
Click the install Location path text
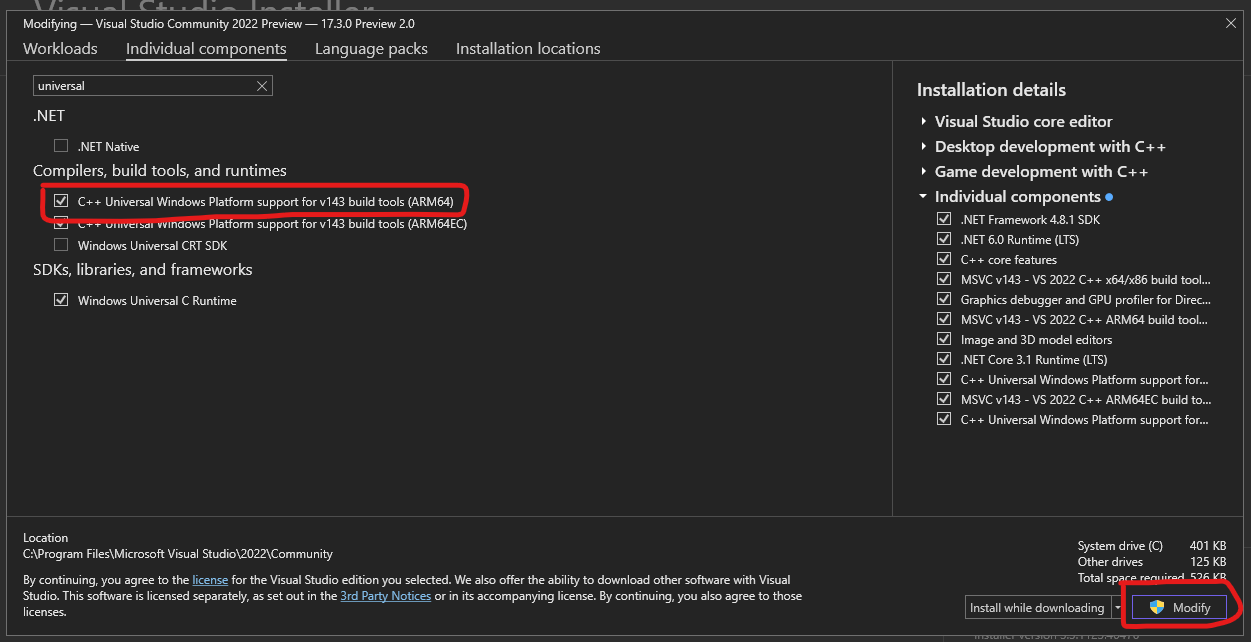click(178, 554)
